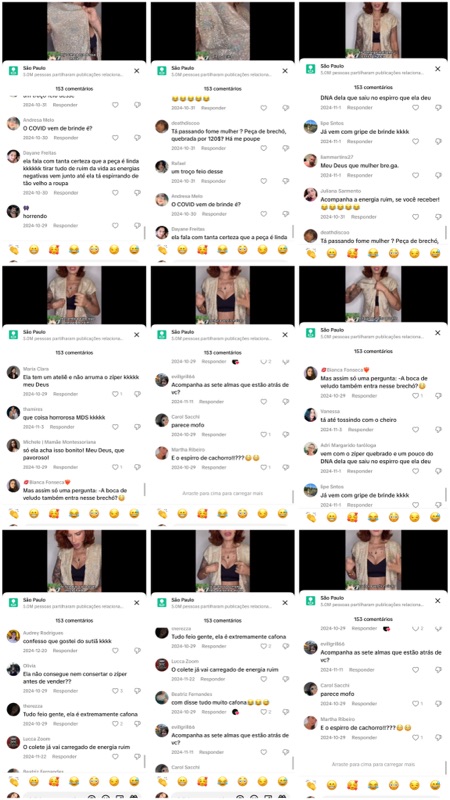Dislike Adri Margarido taróloga's zíper quebrado comment
Image resolution: width=450 pixels, height=800 pixels.
(x=438, y=471)
